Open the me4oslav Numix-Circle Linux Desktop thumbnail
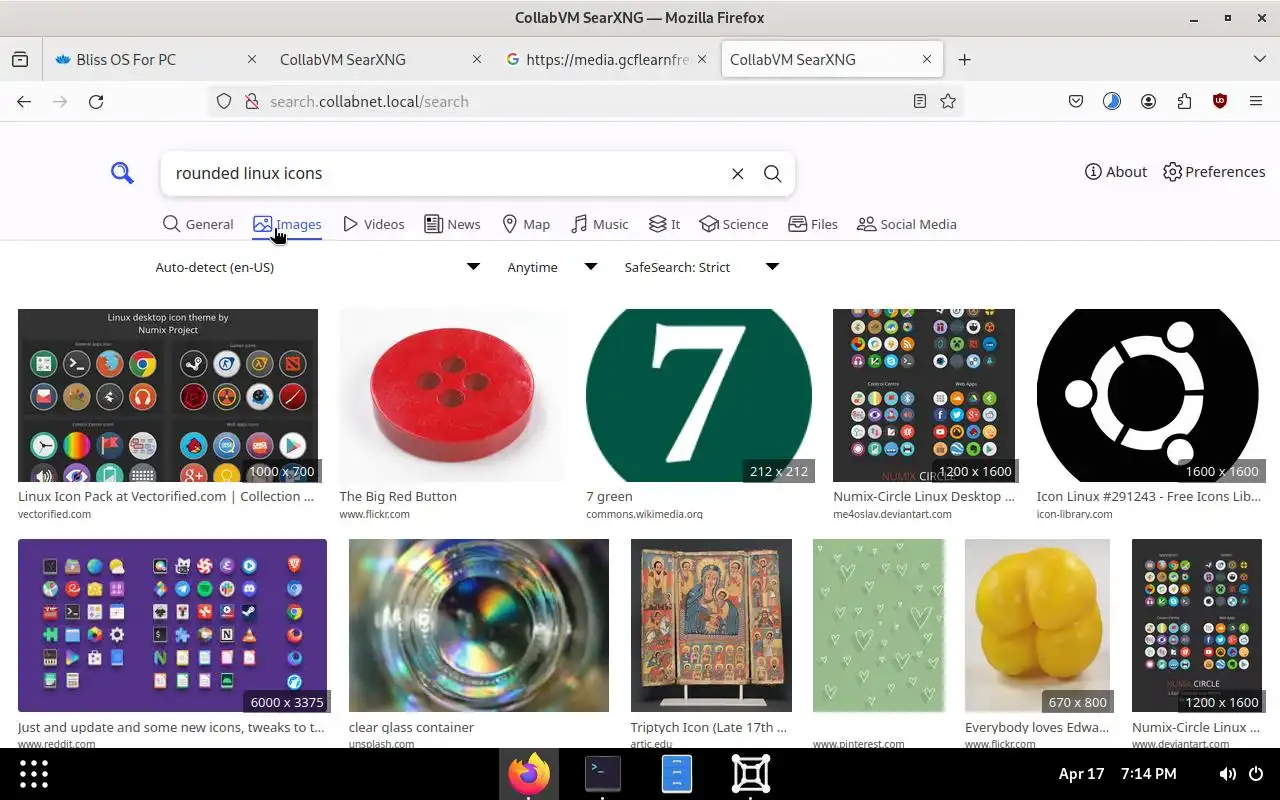This screenshot has width=1280, height=800. tap(924, 395)
